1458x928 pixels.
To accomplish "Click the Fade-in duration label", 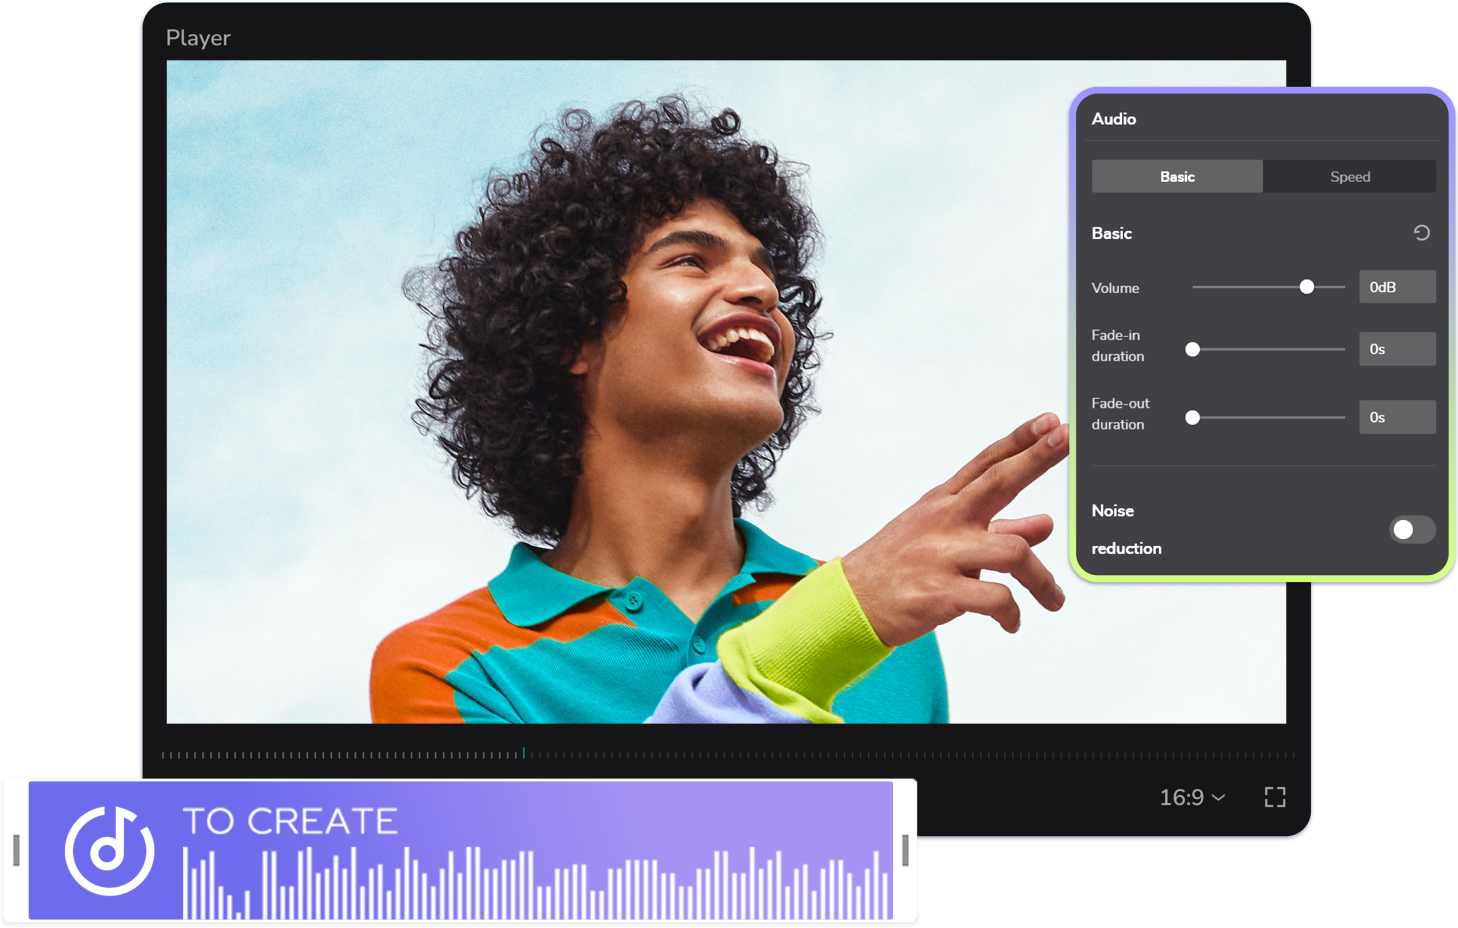I will tap(1118, 346).
